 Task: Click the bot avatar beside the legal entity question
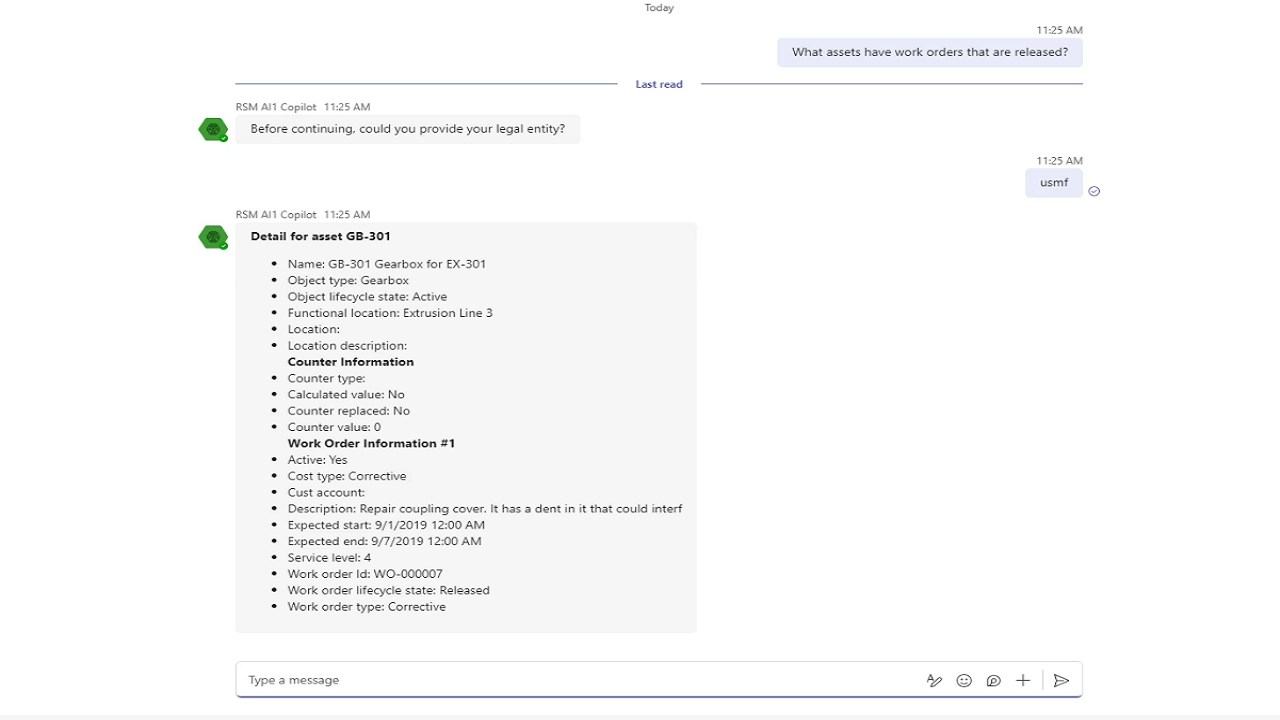tap(213, 129)
